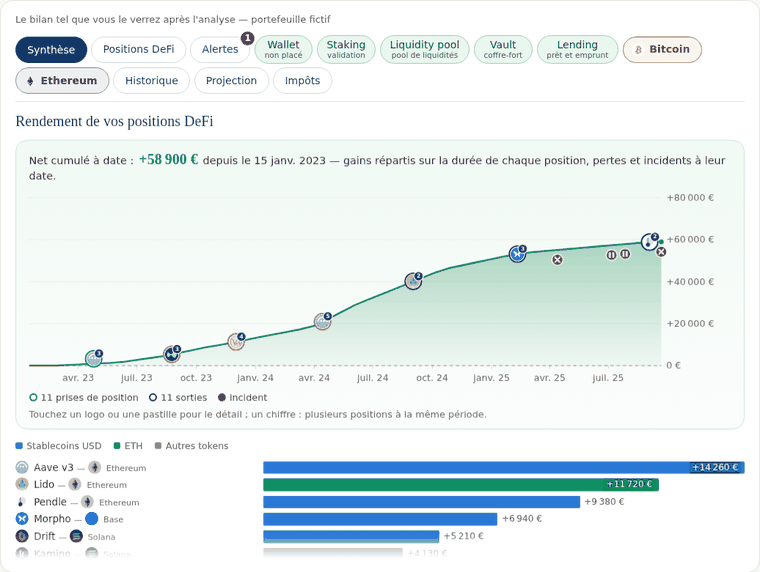
Task: Switch to the Synthèse tab
Action: coord(51,49)
